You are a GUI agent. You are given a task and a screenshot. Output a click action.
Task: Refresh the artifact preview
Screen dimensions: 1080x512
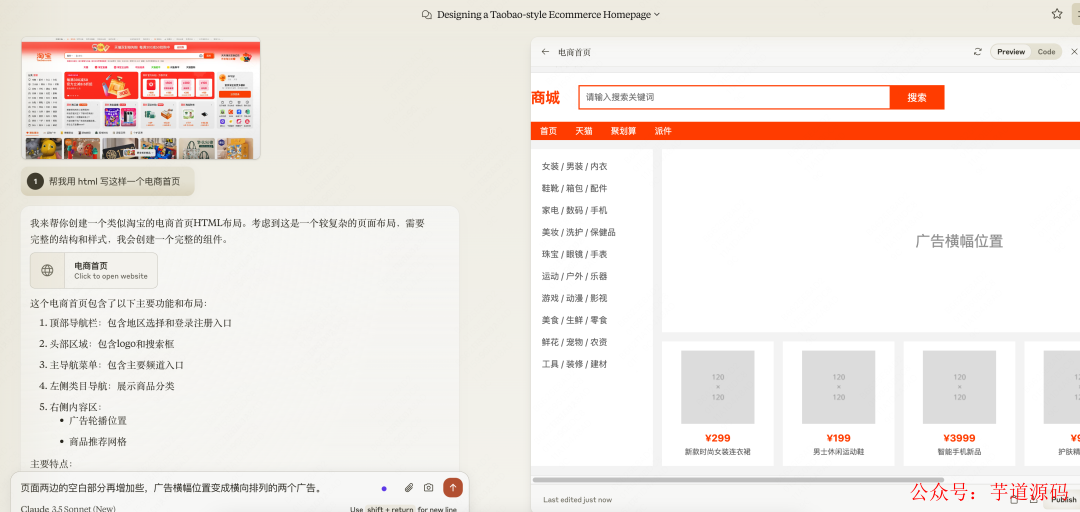[x=977, y=52]
